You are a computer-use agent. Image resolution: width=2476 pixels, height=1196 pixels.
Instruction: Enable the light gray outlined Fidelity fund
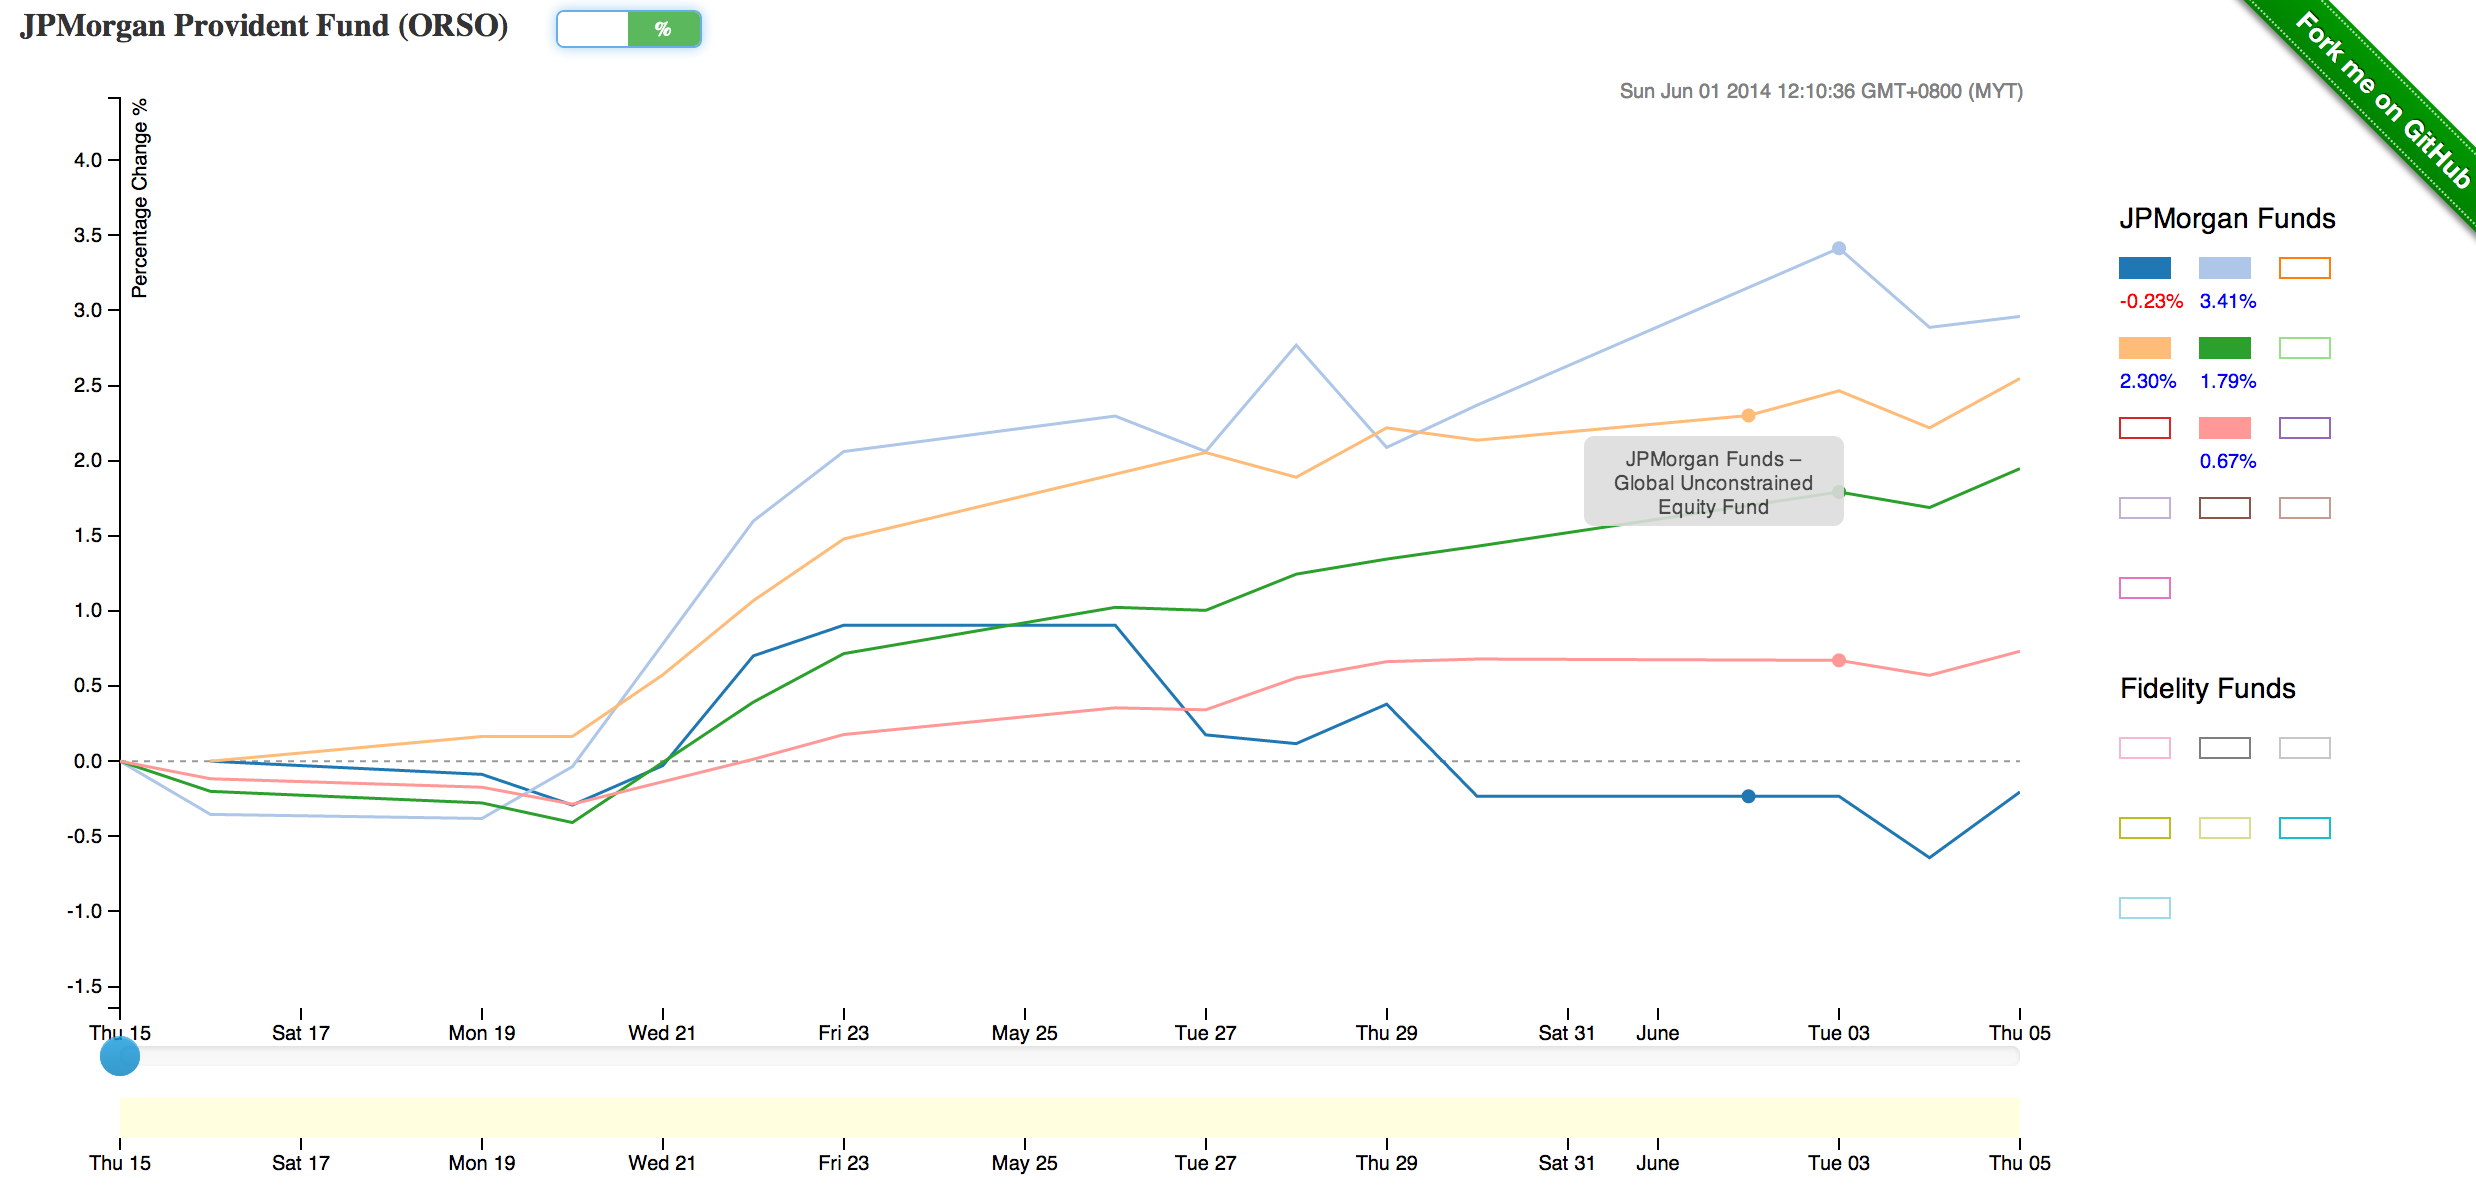pyautogui.click(x=2305, y=748)
